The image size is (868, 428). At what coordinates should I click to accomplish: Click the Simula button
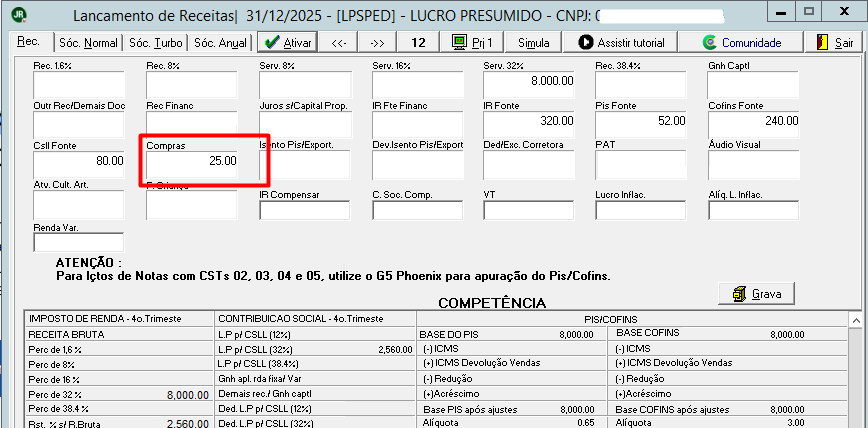534,43
